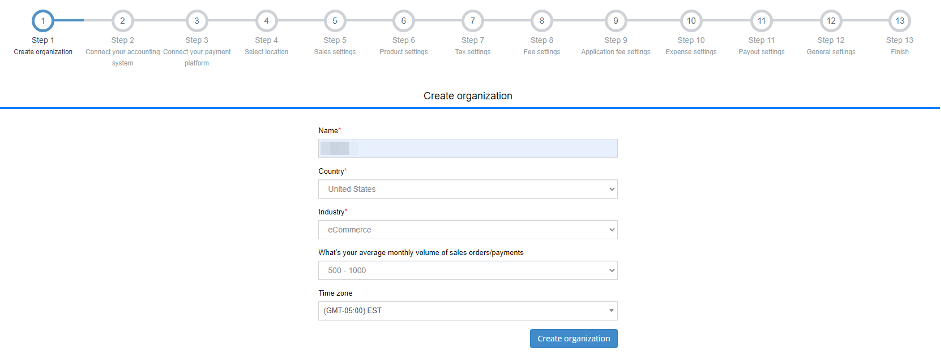Jump to Step 5 Sales settings circle
This screenshot has width=941, height=360.
point(335,21)
